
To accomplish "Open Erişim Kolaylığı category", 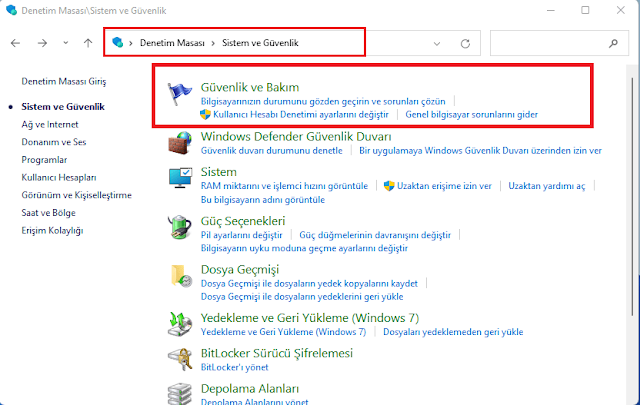I will pyautogui.click(x=52, y=231).
